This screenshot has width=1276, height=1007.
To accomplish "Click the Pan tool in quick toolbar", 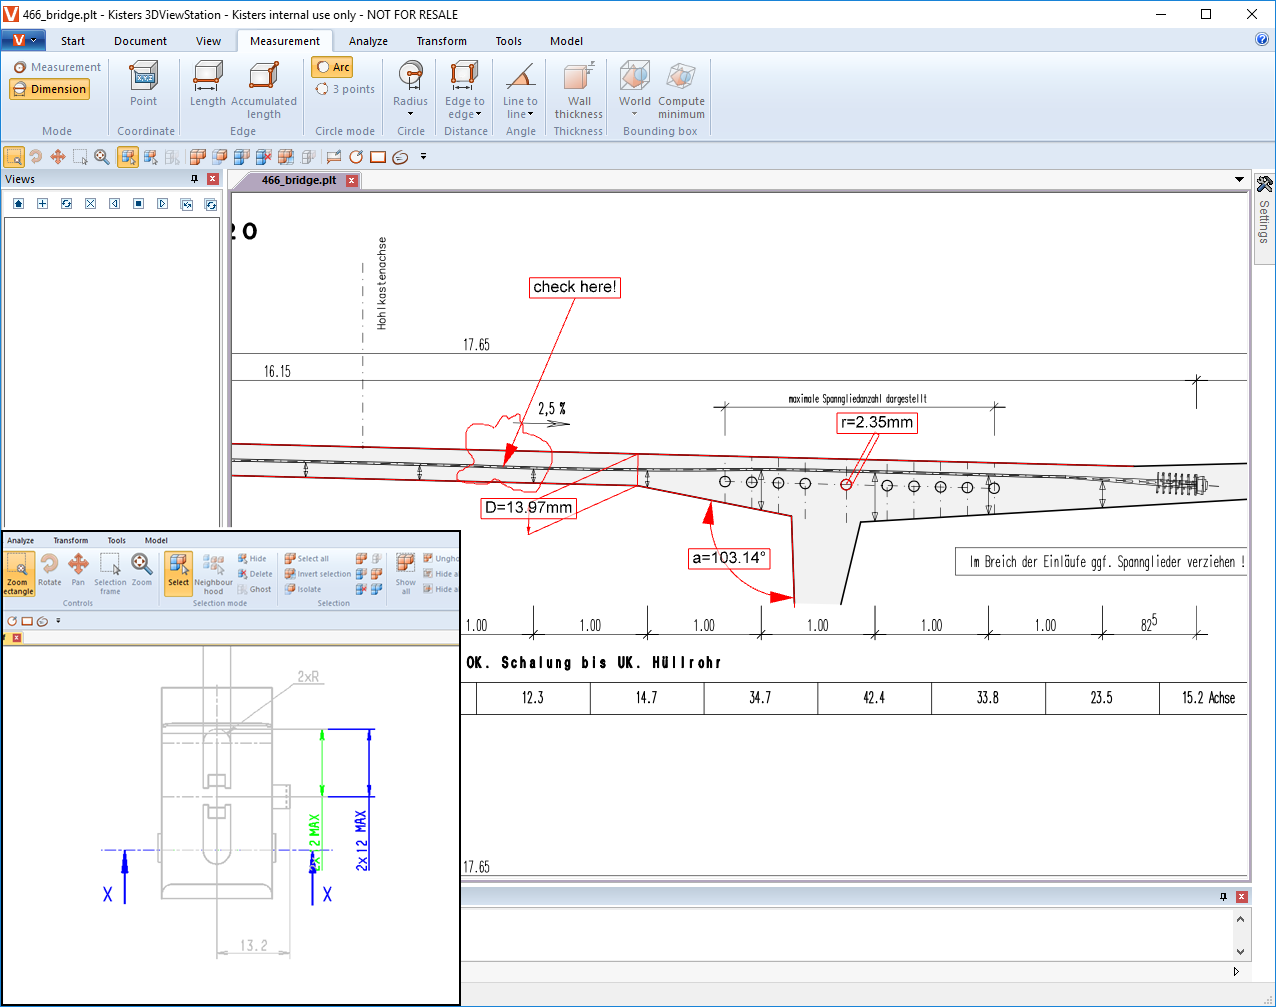I will coord(58,157).
